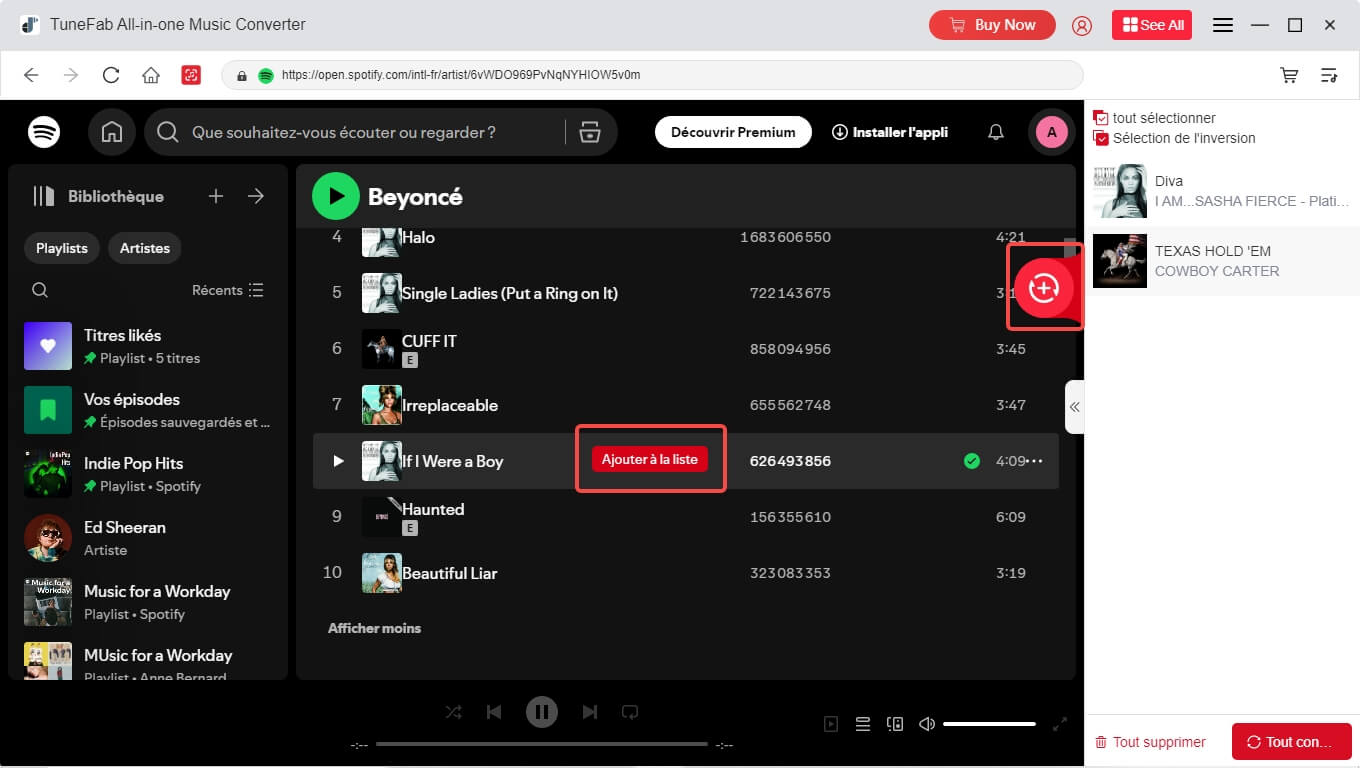Open more options for If I Were a Boy

1036,461
